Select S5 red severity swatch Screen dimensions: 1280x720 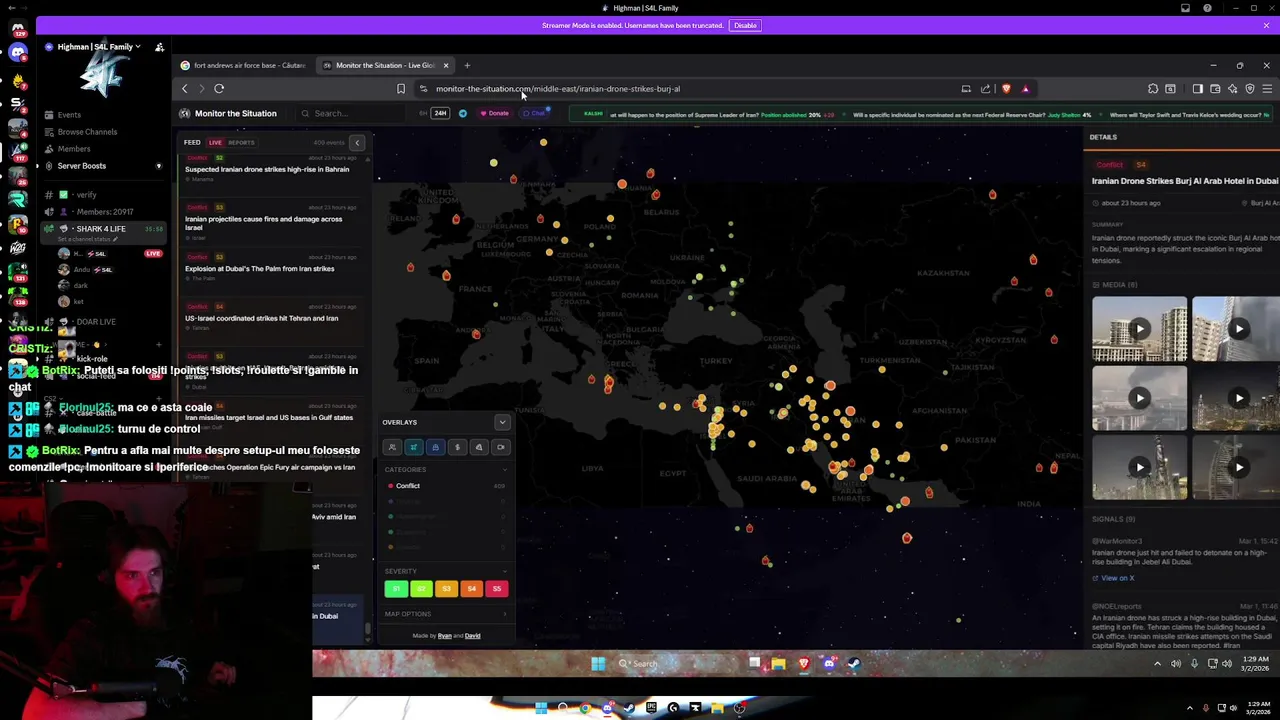pos(497,589)
